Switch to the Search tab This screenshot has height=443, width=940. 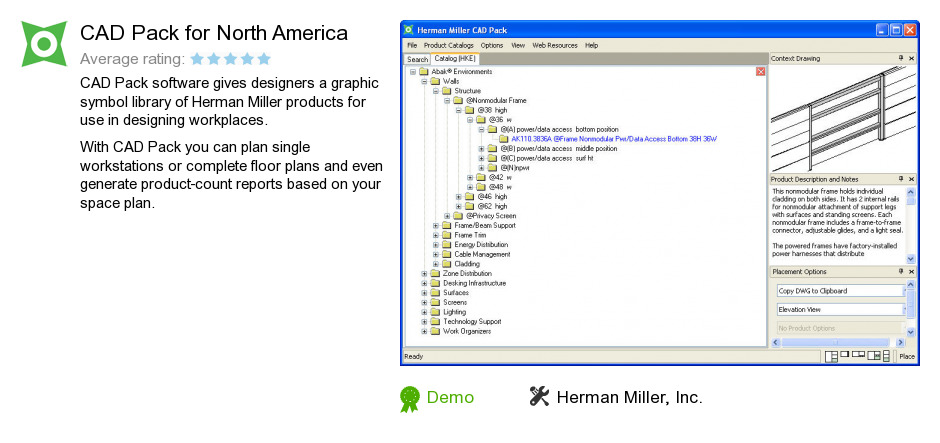coord(417,59)
